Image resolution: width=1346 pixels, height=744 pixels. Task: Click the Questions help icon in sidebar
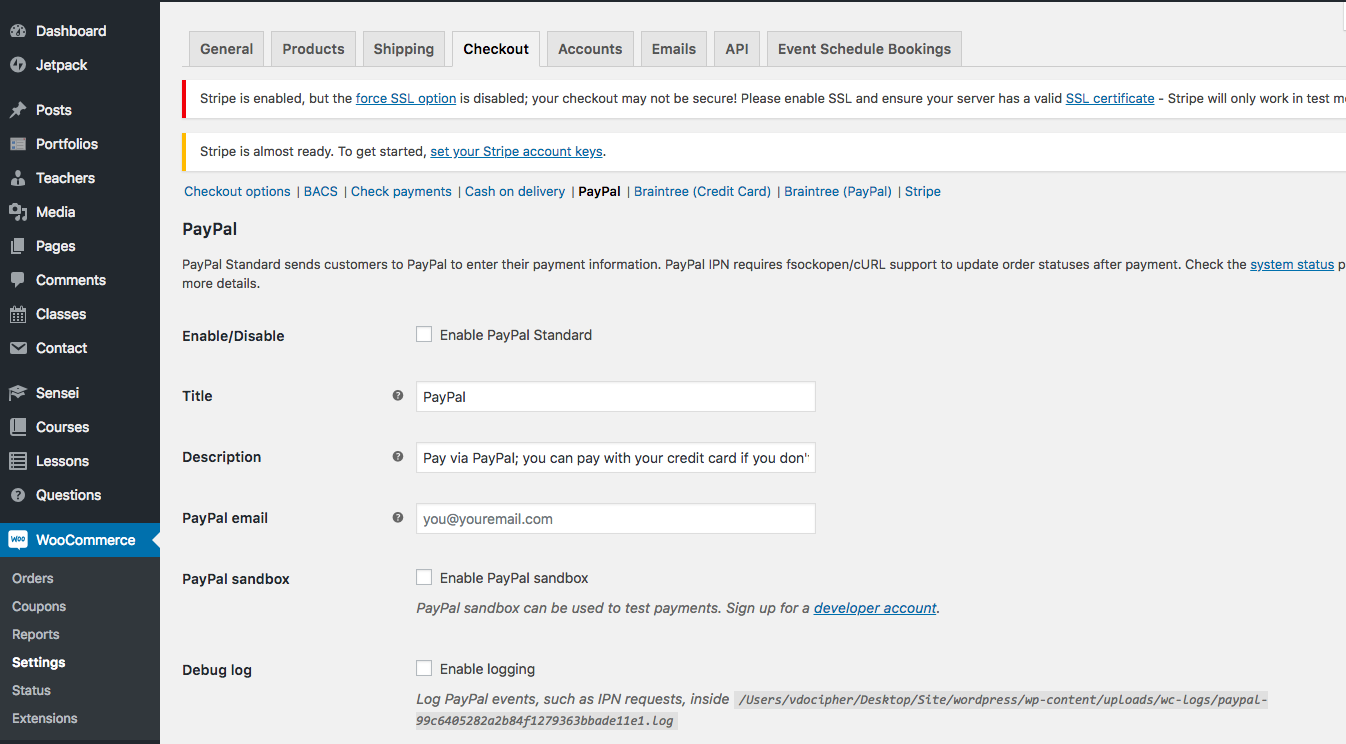[18, 495]
